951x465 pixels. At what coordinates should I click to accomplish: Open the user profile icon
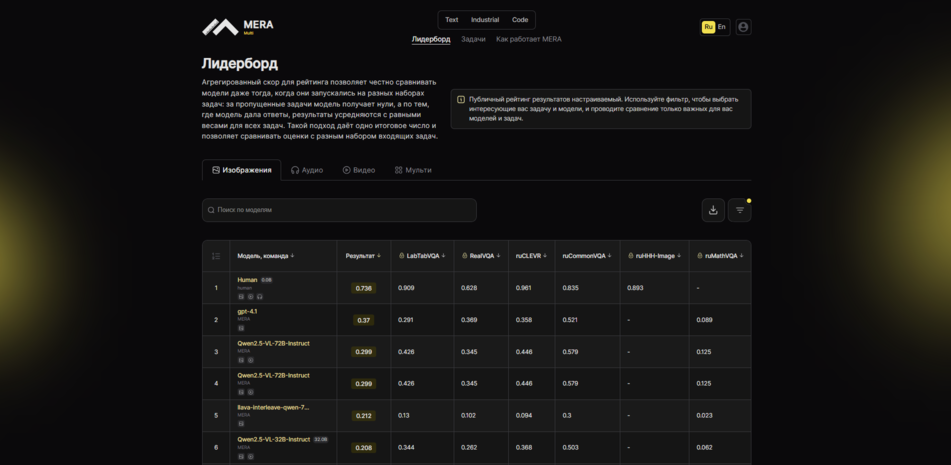[743, 27]
